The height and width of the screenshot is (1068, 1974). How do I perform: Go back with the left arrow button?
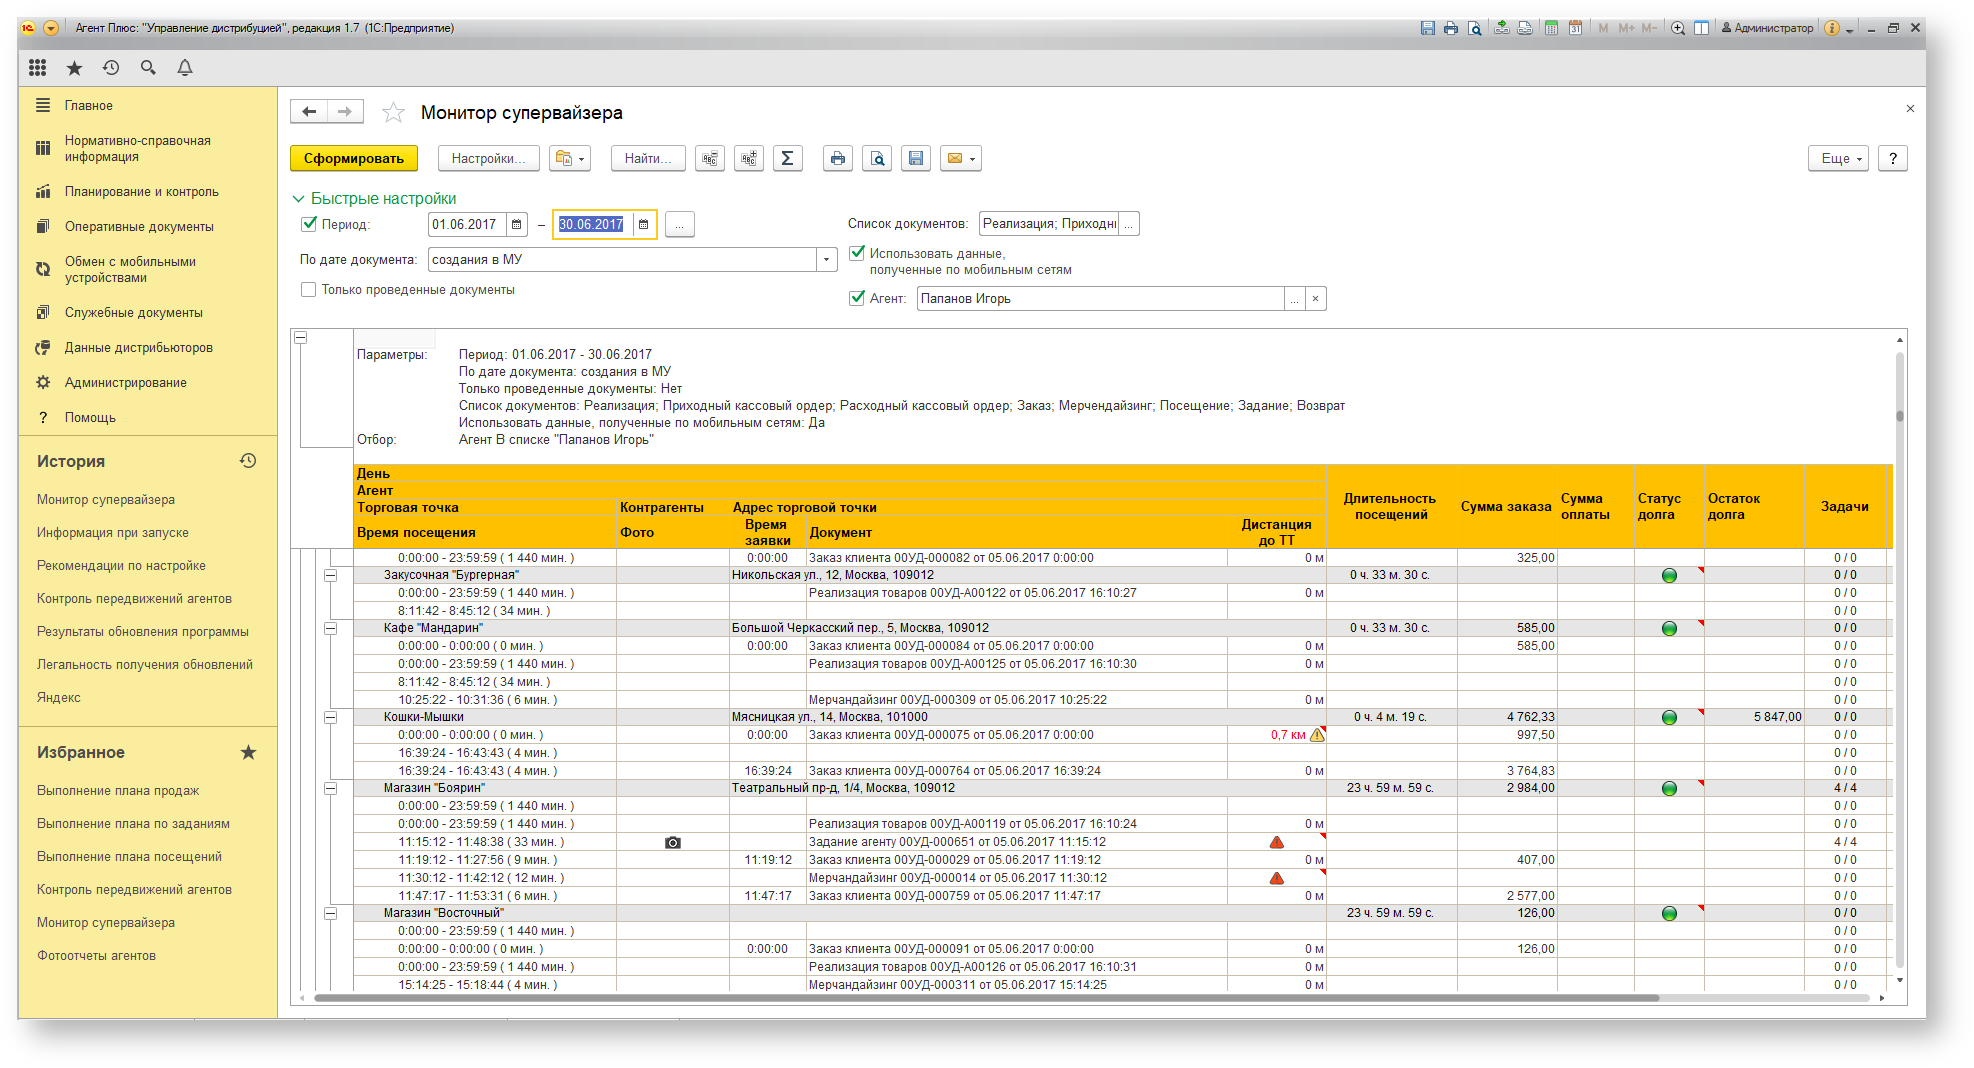click(x=309, y=112)
